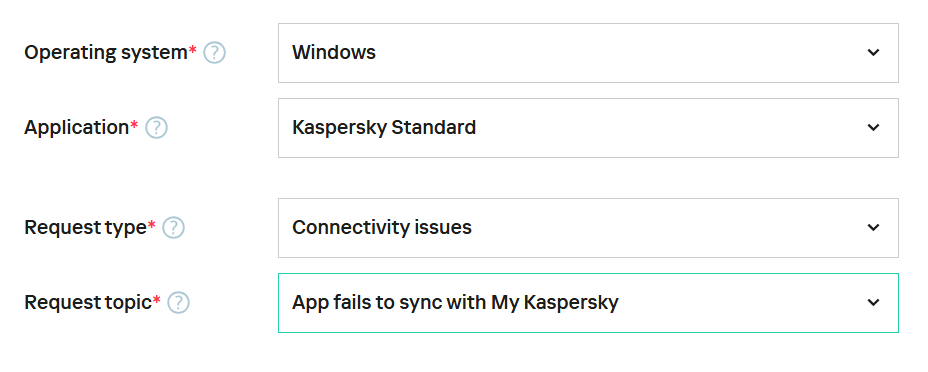Select the field showing Windows
928x372 pixels.
click(588, 53)
